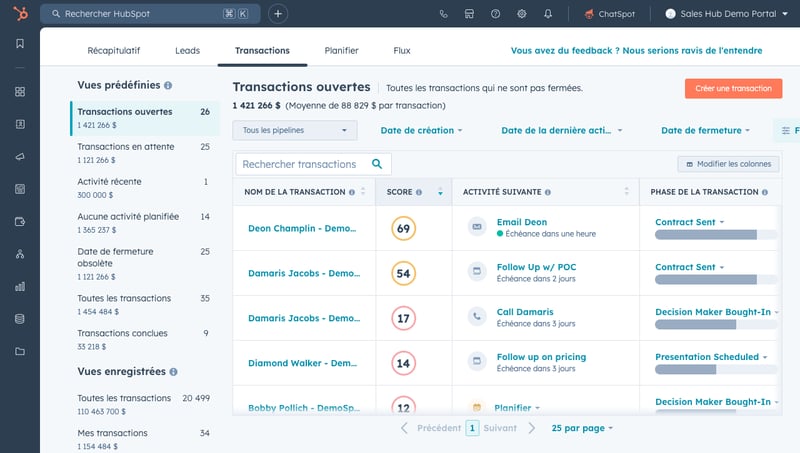
Task: Open the marketing megaphone sidebar icon
Action: 20,157
